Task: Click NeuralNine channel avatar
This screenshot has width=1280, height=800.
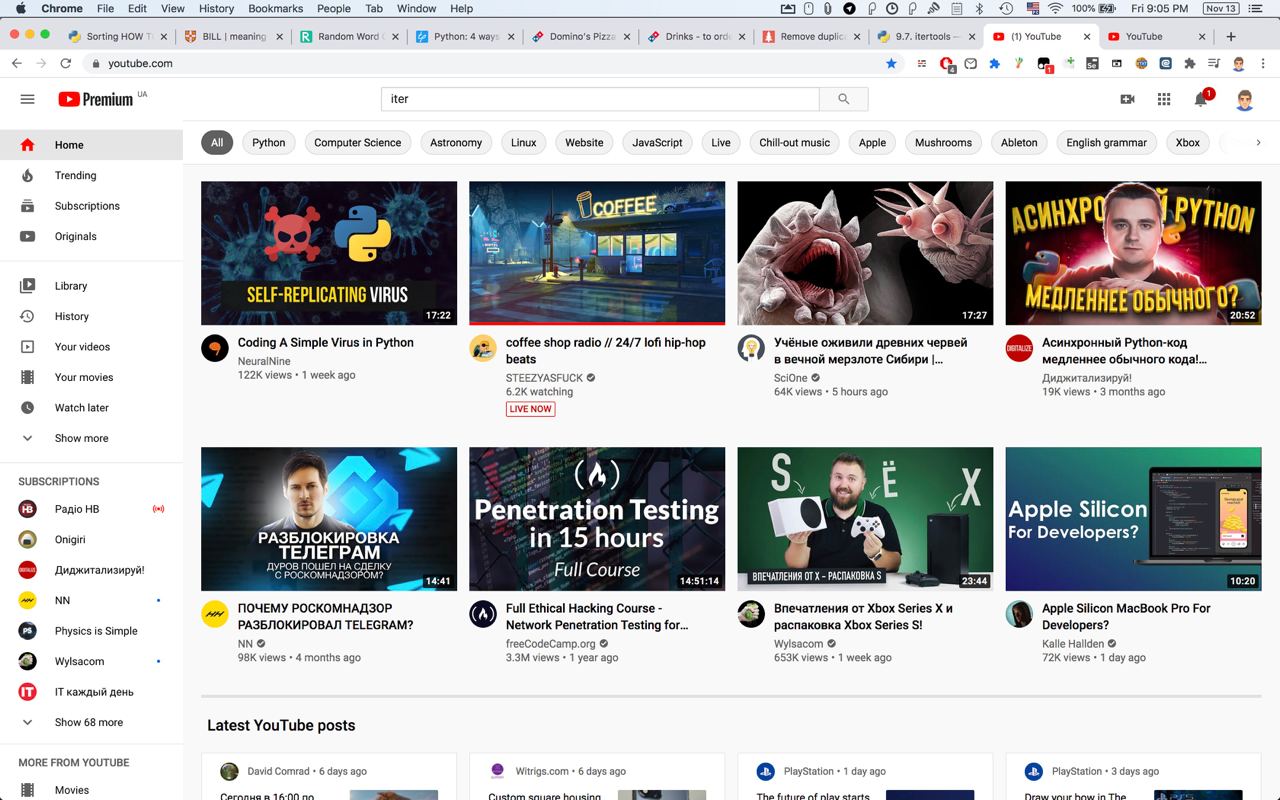Action: click(x=215, y=348)
